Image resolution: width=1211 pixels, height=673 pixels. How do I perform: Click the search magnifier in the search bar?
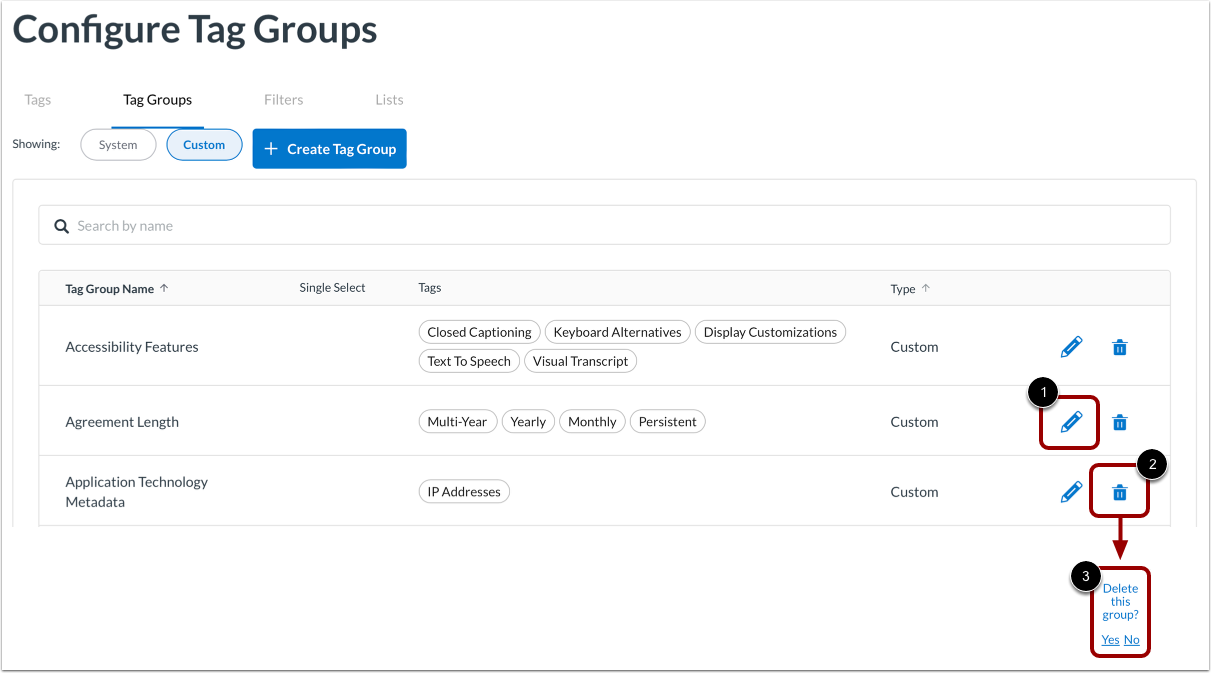click(x=61, y=225)
